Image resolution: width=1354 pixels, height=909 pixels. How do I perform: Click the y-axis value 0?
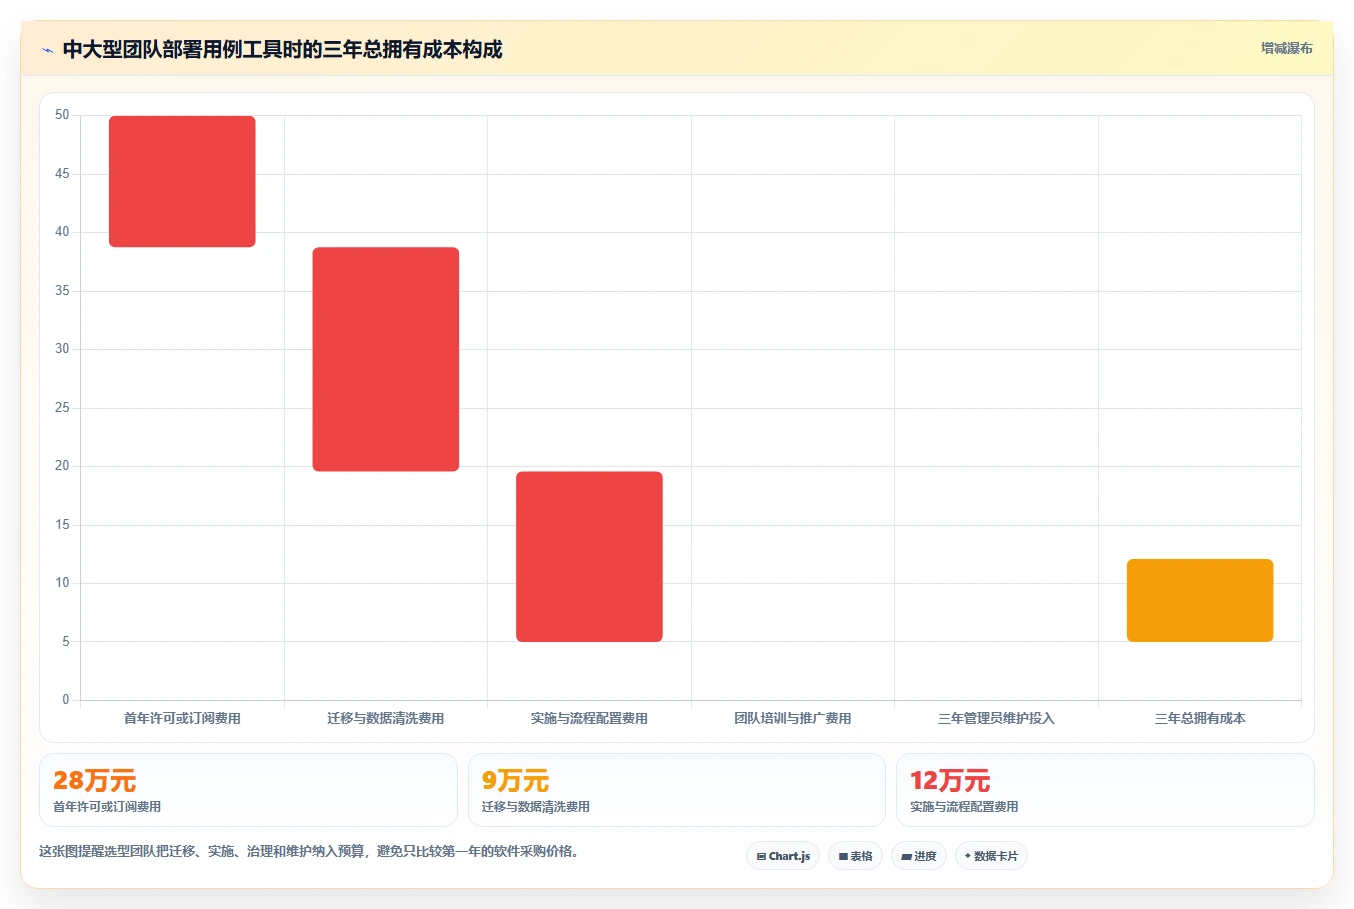click(66, 700)
